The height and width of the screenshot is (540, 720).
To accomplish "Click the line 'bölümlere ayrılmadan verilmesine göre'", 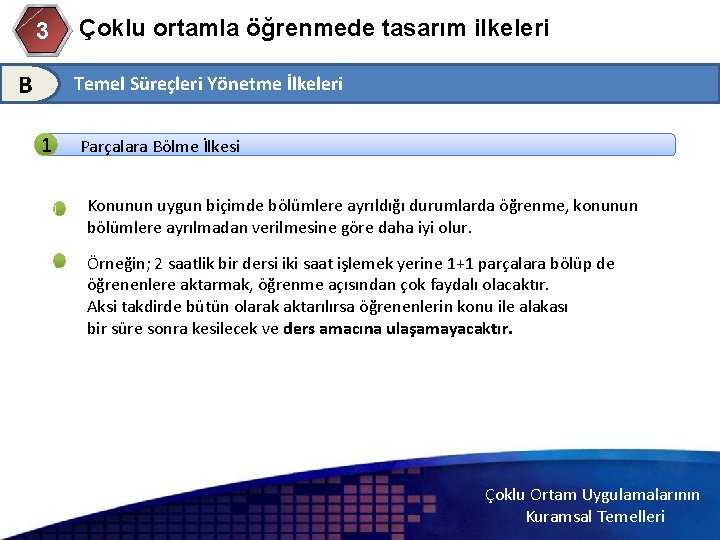I will coord(279,228).
